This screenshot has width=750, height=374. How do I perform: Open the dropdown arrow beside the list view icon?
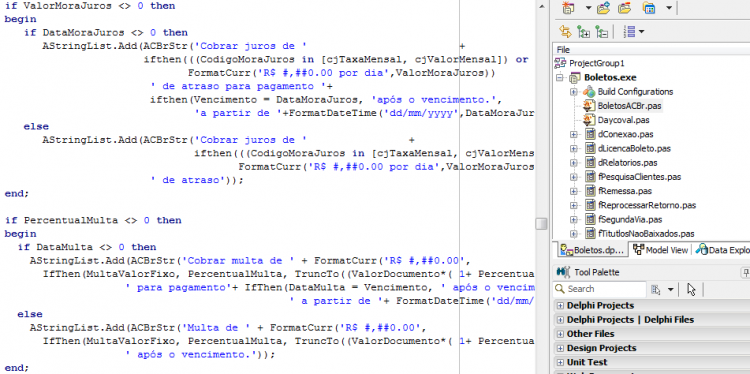click(x=641, y=32)
